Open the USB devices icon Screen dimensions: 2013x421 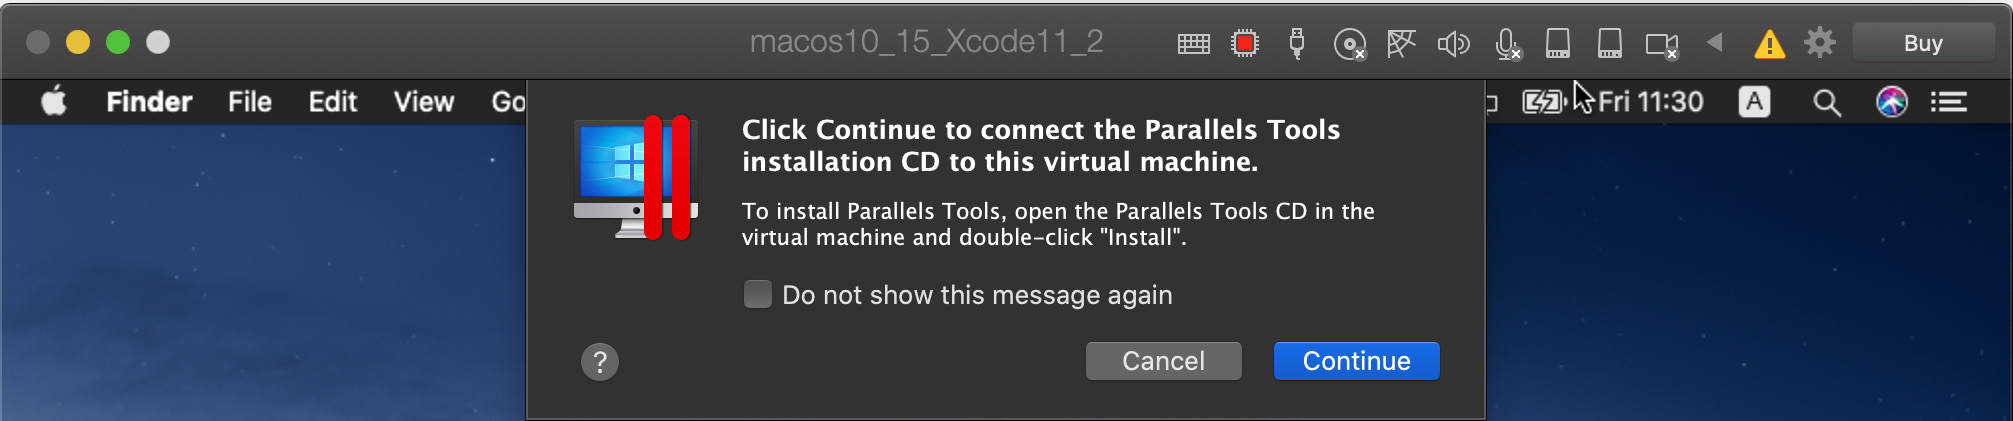tap(1297, 43)
